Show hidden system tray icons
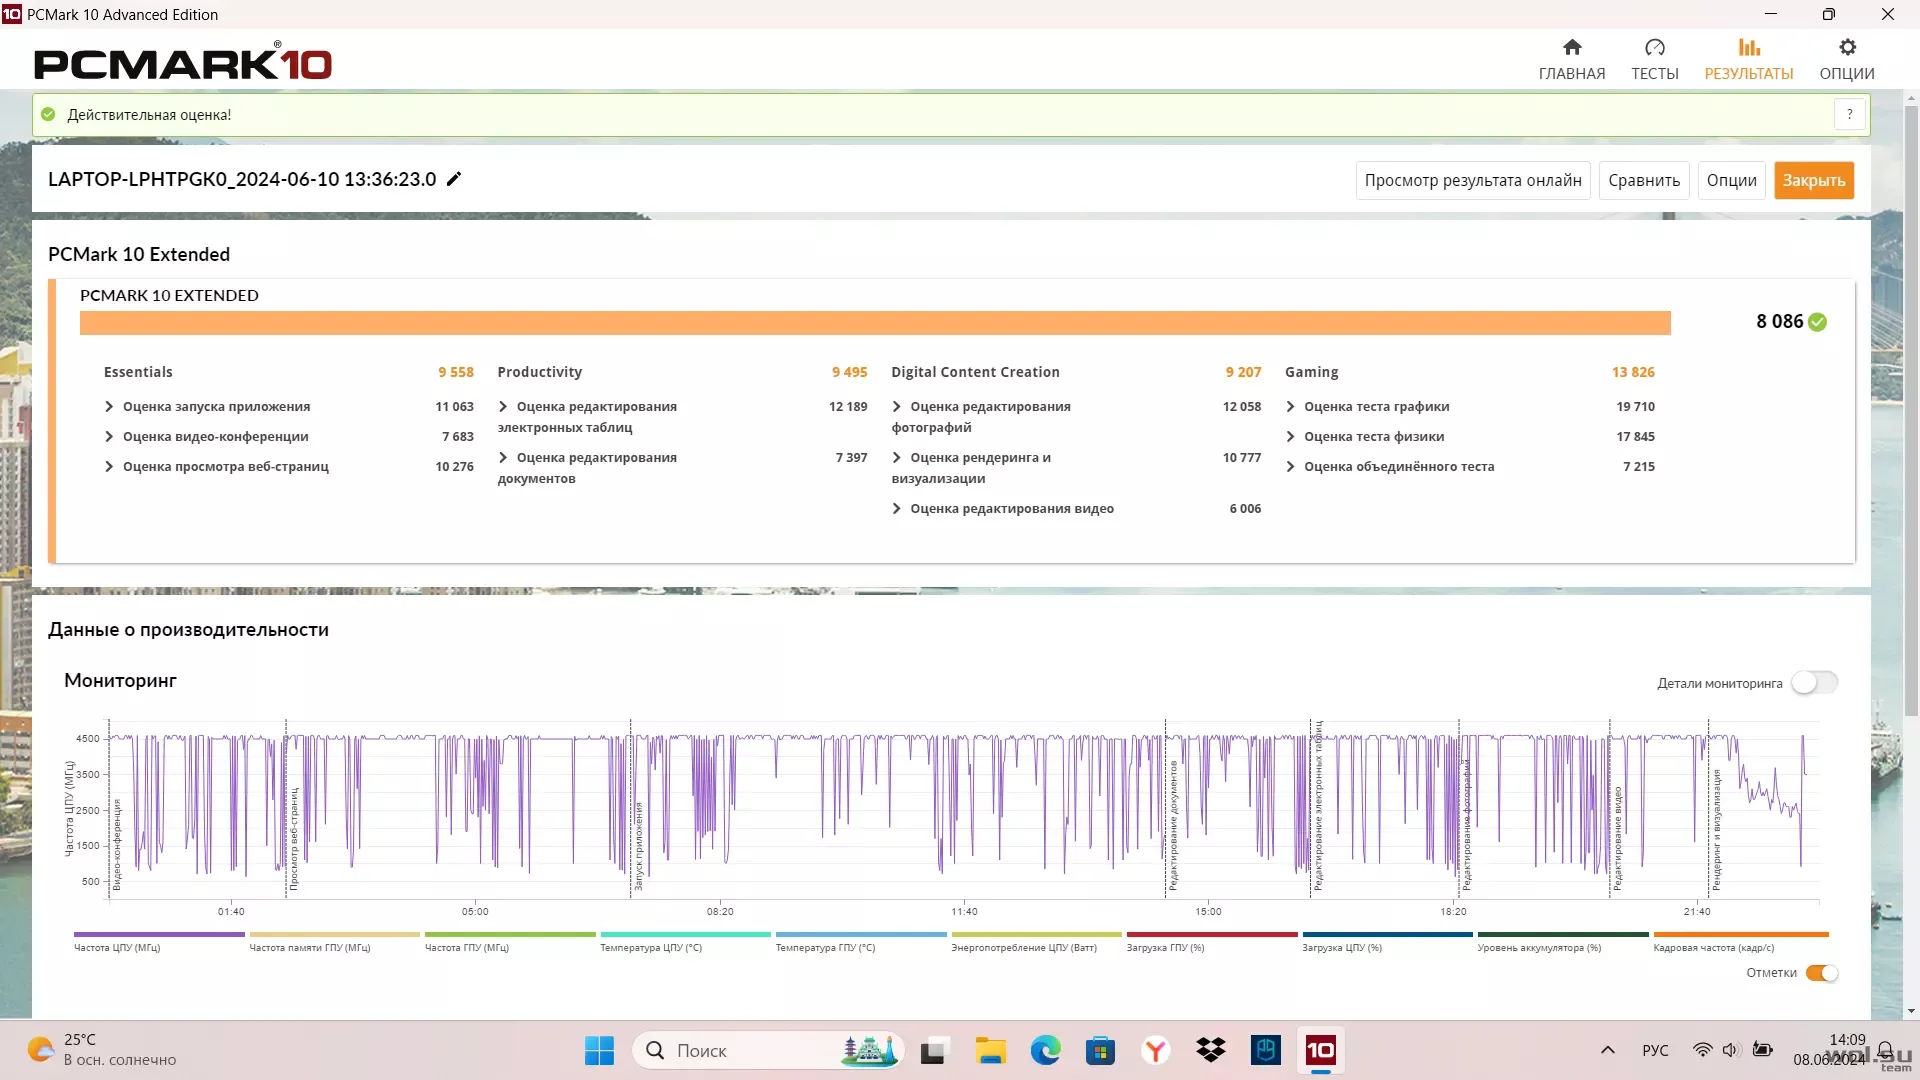Screen dimensions: 1920x1080 (x=1607, y=1050)
